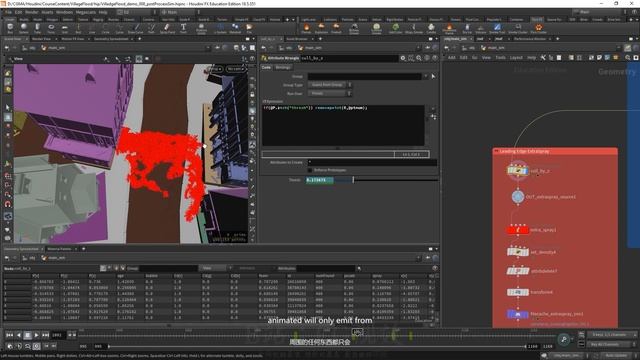
Task: Jump to the first frame
Action: (9, 335)
